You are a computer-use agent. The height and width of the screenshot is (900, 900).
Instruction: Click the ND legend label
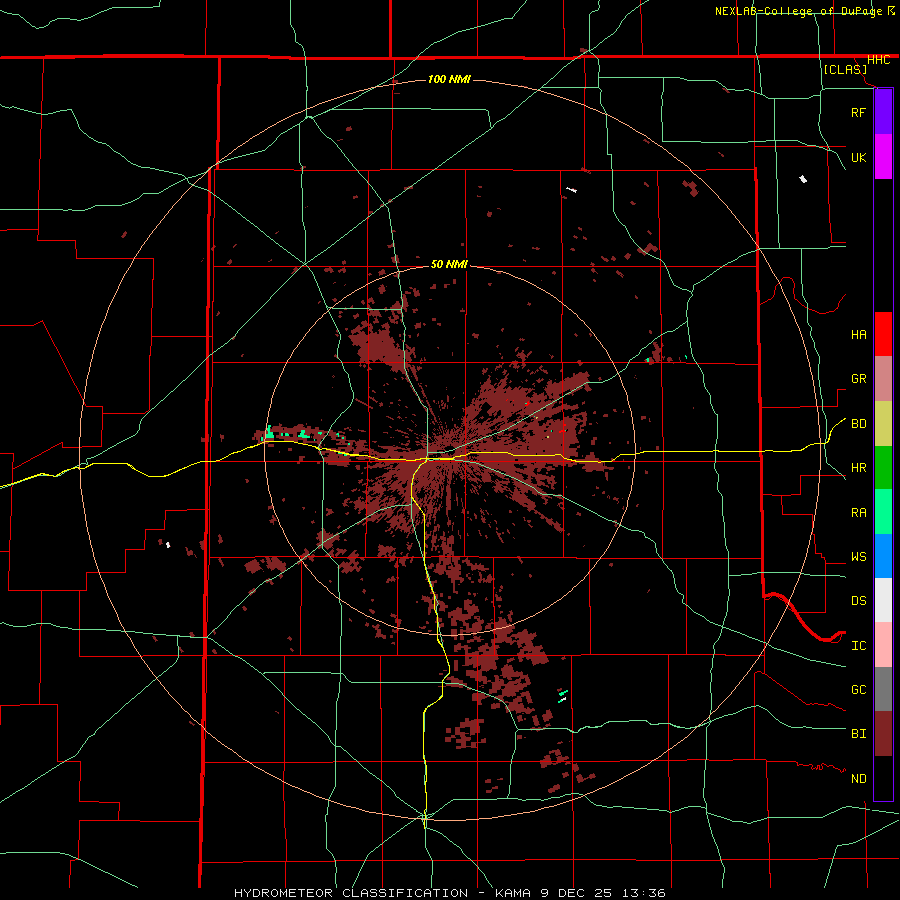858,779
